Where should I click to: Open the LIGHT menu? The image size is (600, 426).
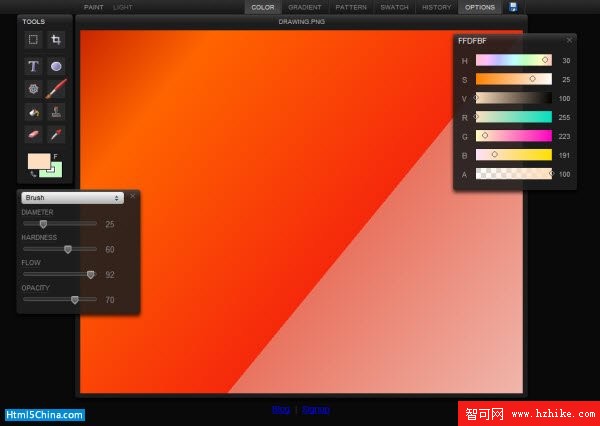(123, 7)
